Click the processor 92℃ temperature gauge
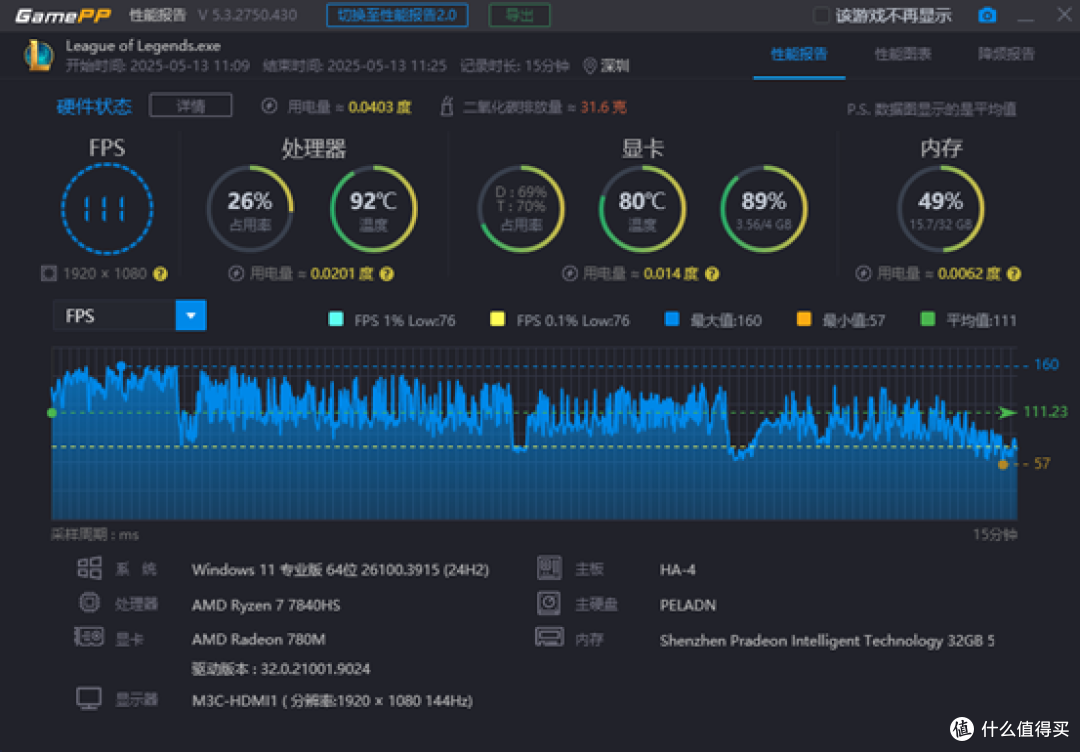1080x752 pixels. coord(373,208)
